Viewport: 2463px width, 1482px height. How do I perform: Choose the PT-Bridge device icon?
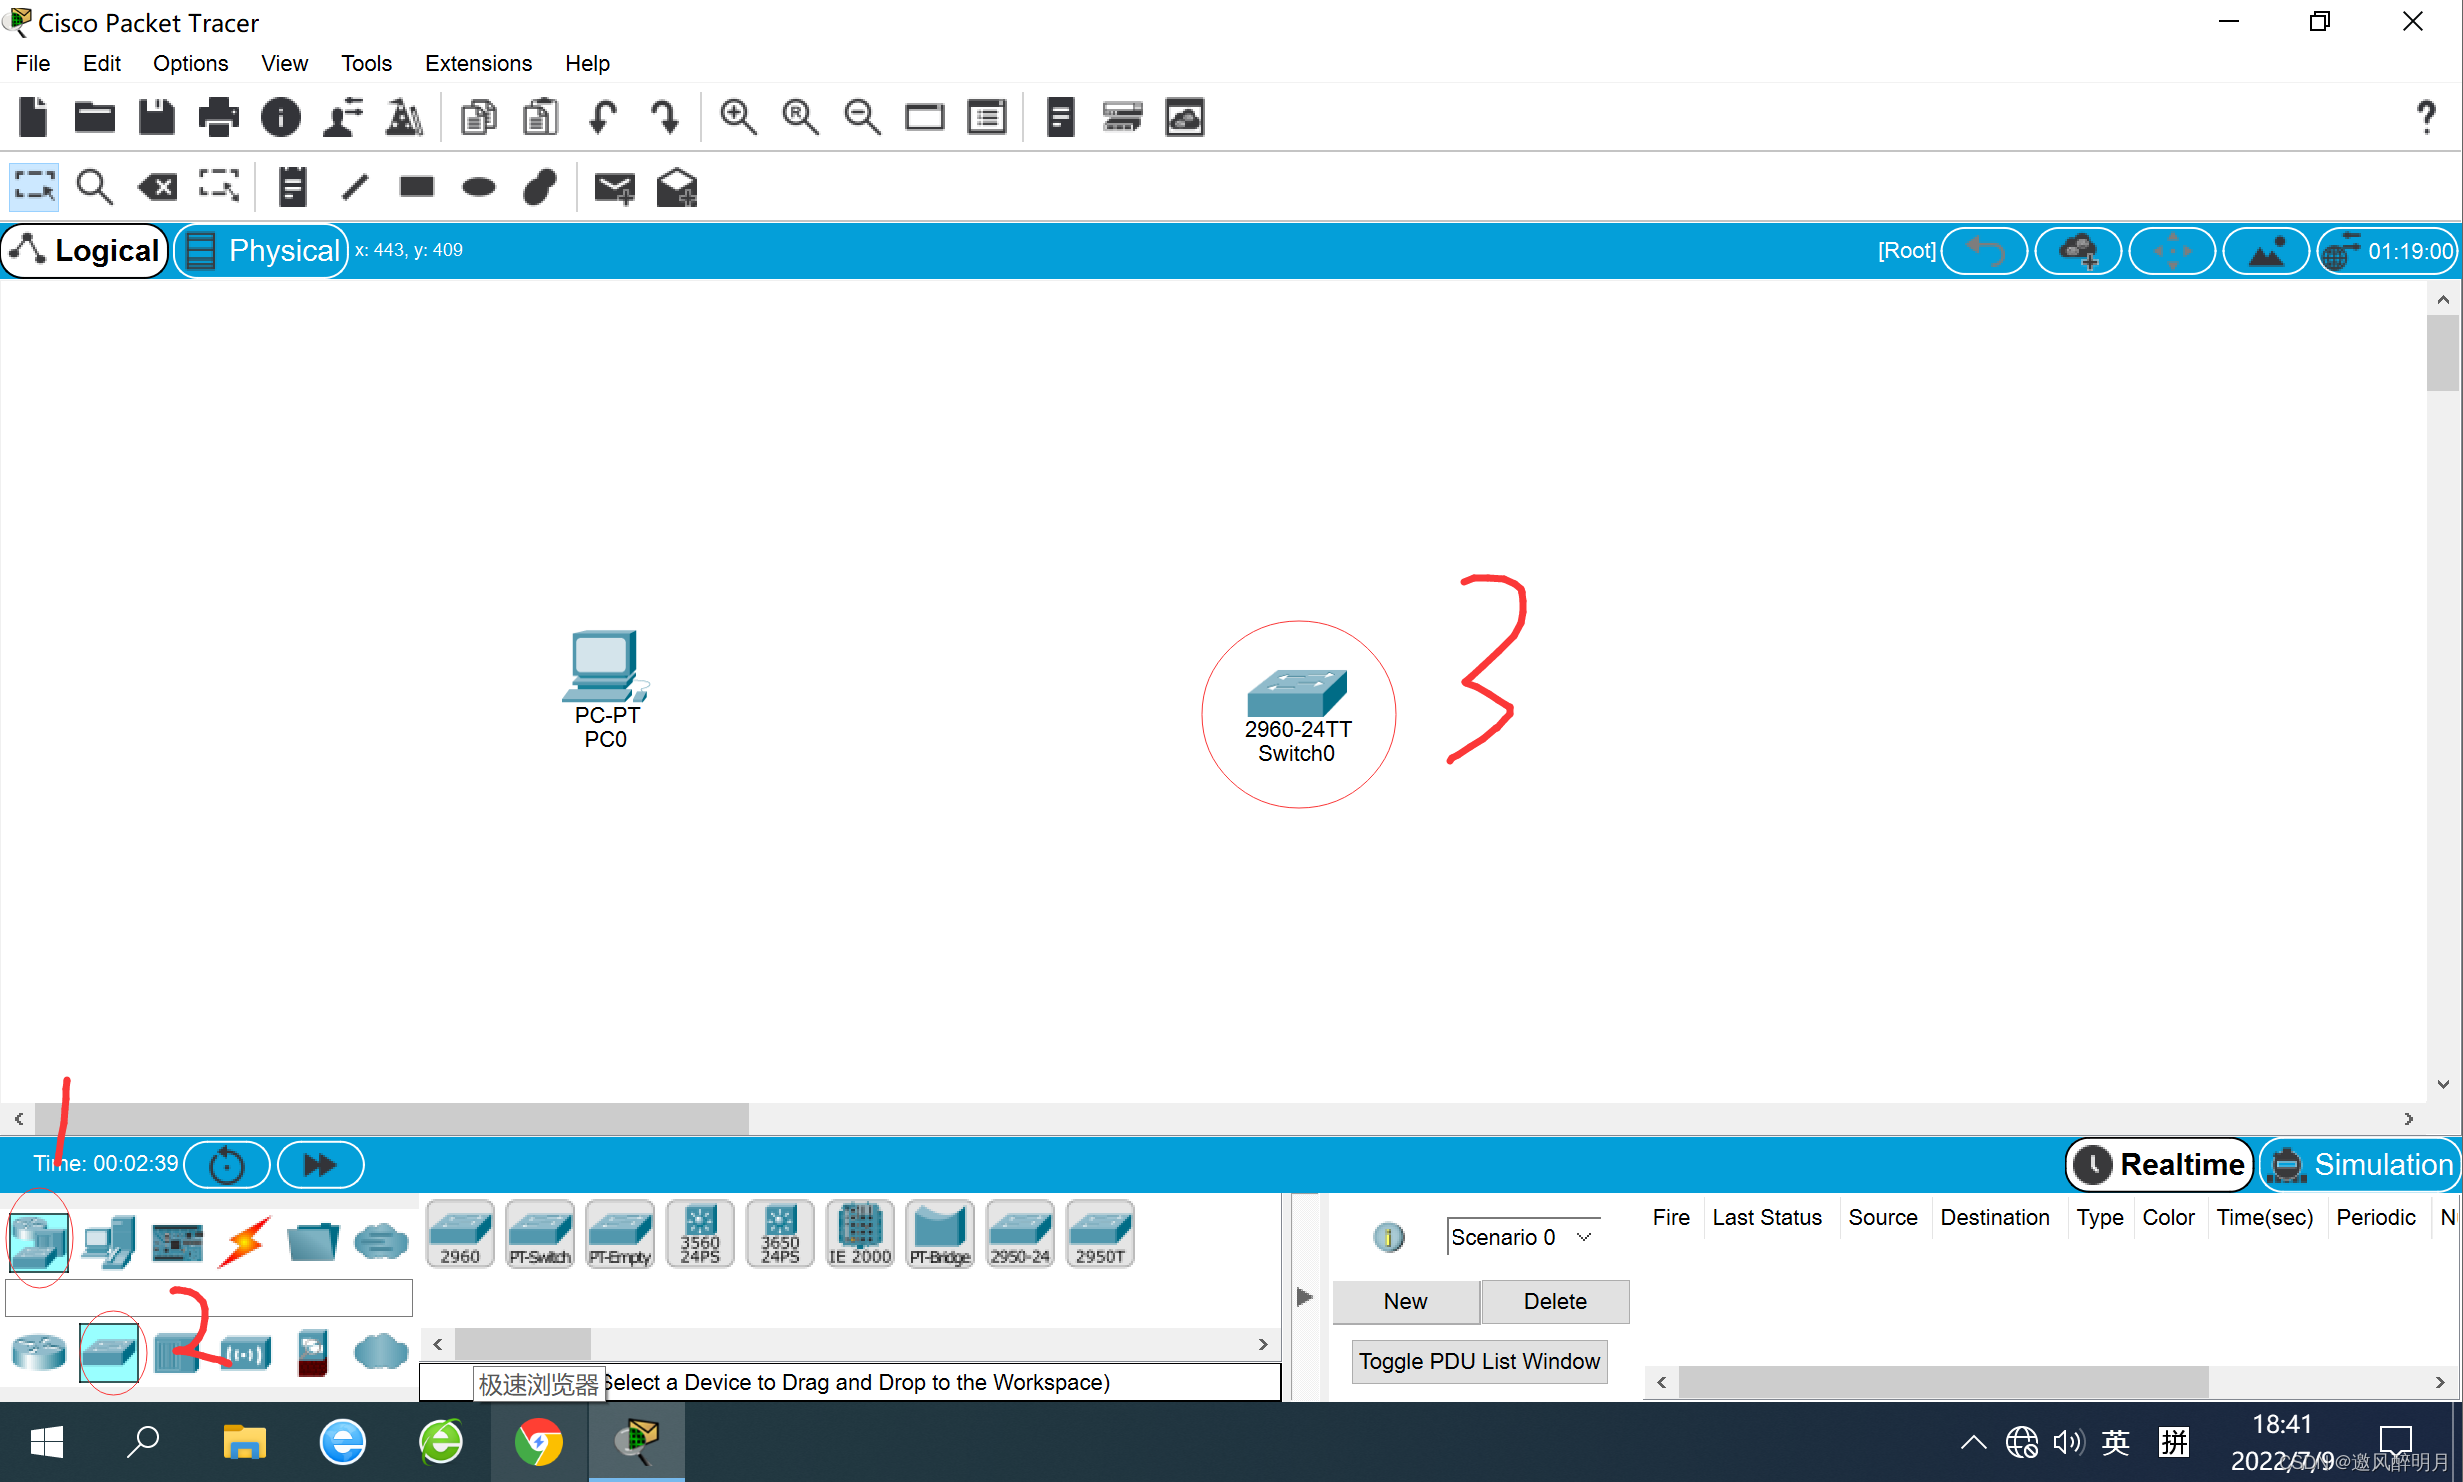[939, 1234]
